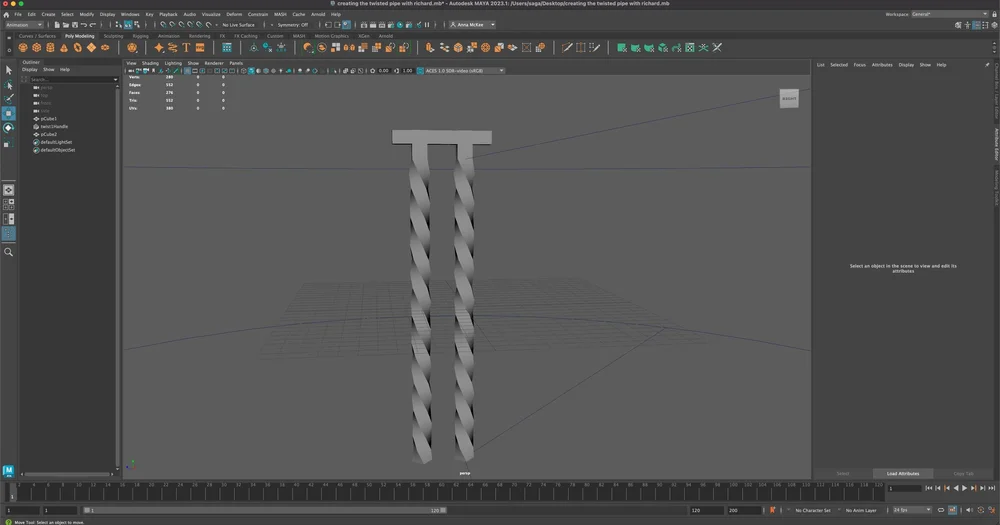Toggle the workspace lock icon
The width and height of the screenshot is (1000, 525).
(x=994, y=14)
